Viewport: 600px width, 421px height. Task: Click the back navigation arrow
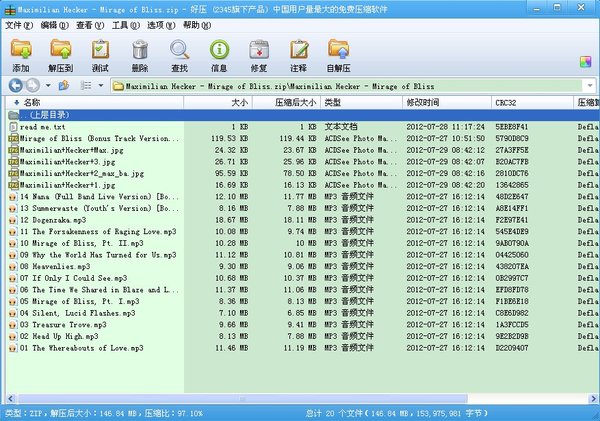[x=15, y=86]
